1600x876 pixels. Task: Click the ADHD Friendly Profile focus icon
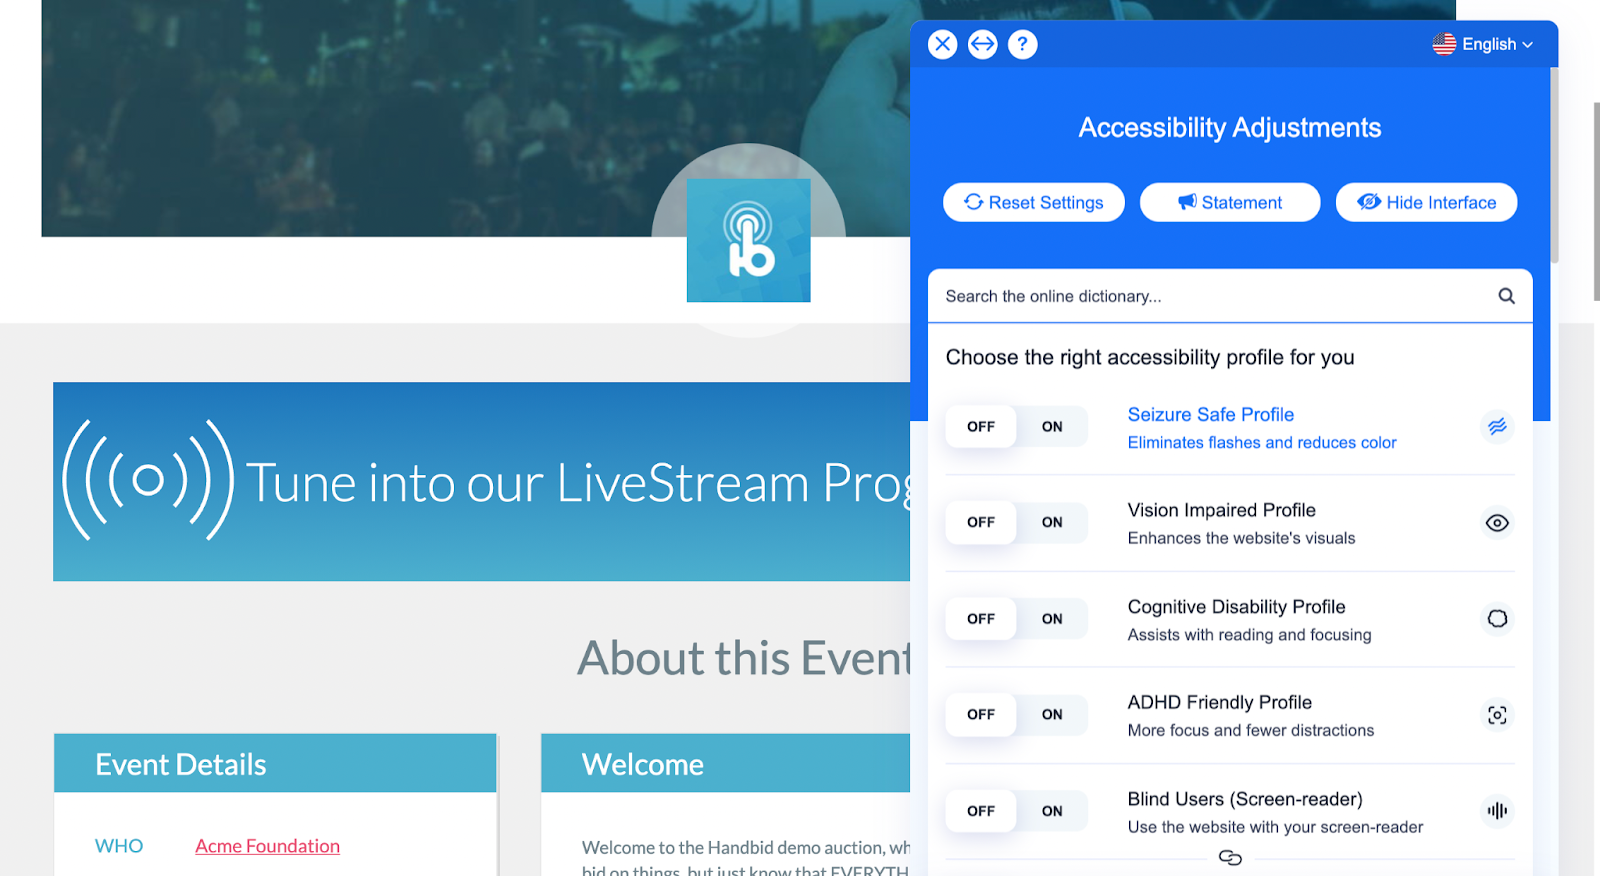click(1497, 715)
